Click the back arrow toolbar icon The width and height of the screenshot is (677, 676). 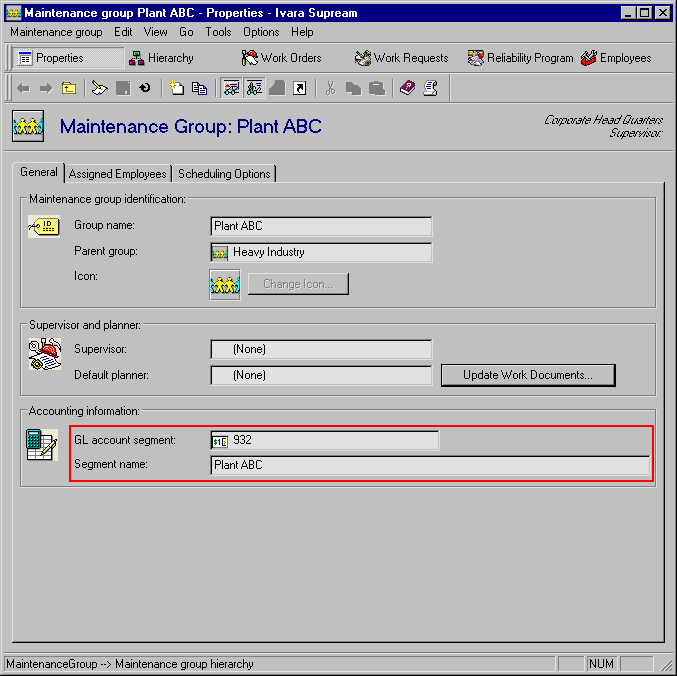[x=23, y=88]
